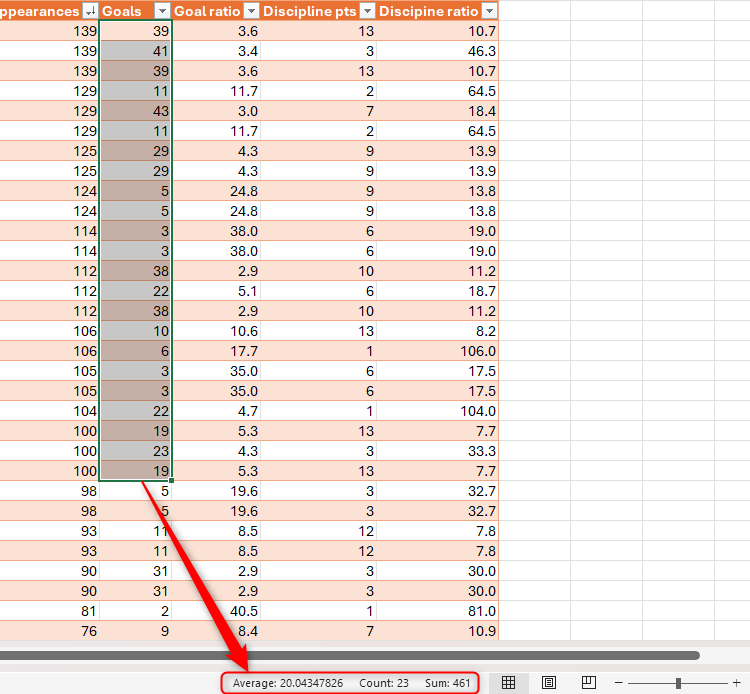Click the Average value in status bar
The image size is (750, 694).
click(x=288, y=683)
